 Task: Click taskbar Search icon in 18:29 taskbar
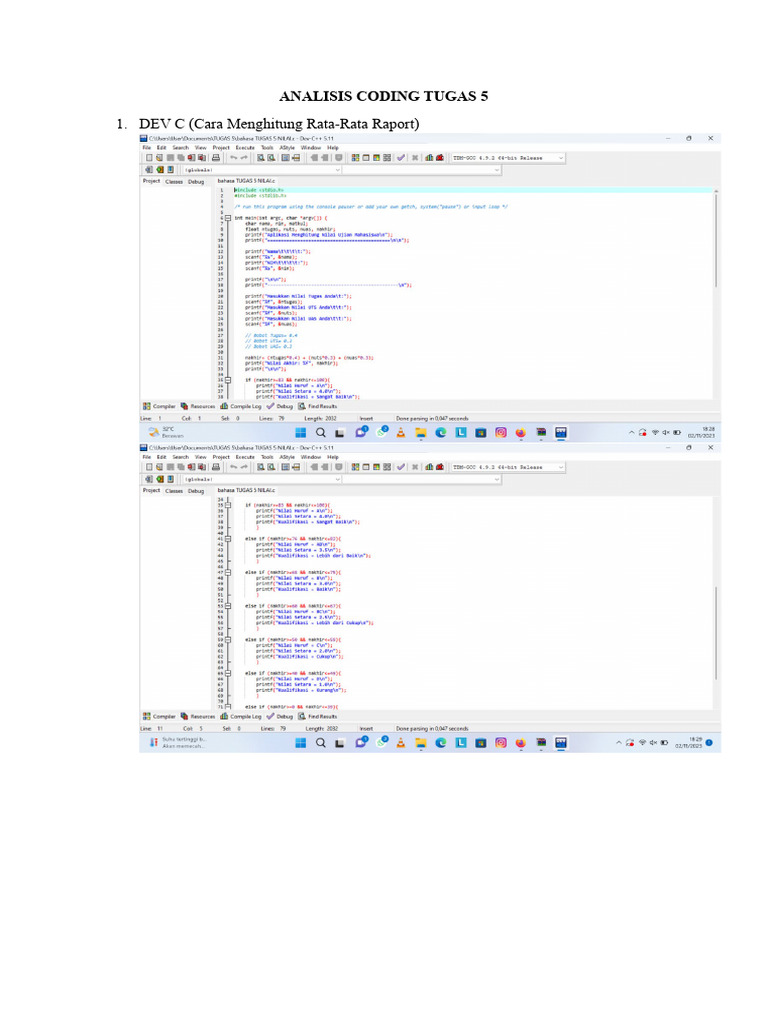point(321,743)
